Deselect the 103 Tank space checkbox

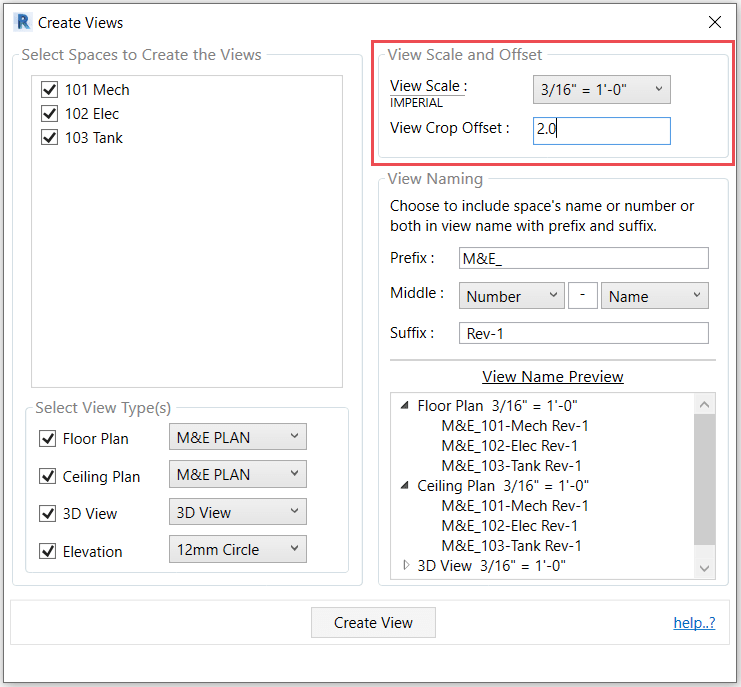click(x=50, y=137)
